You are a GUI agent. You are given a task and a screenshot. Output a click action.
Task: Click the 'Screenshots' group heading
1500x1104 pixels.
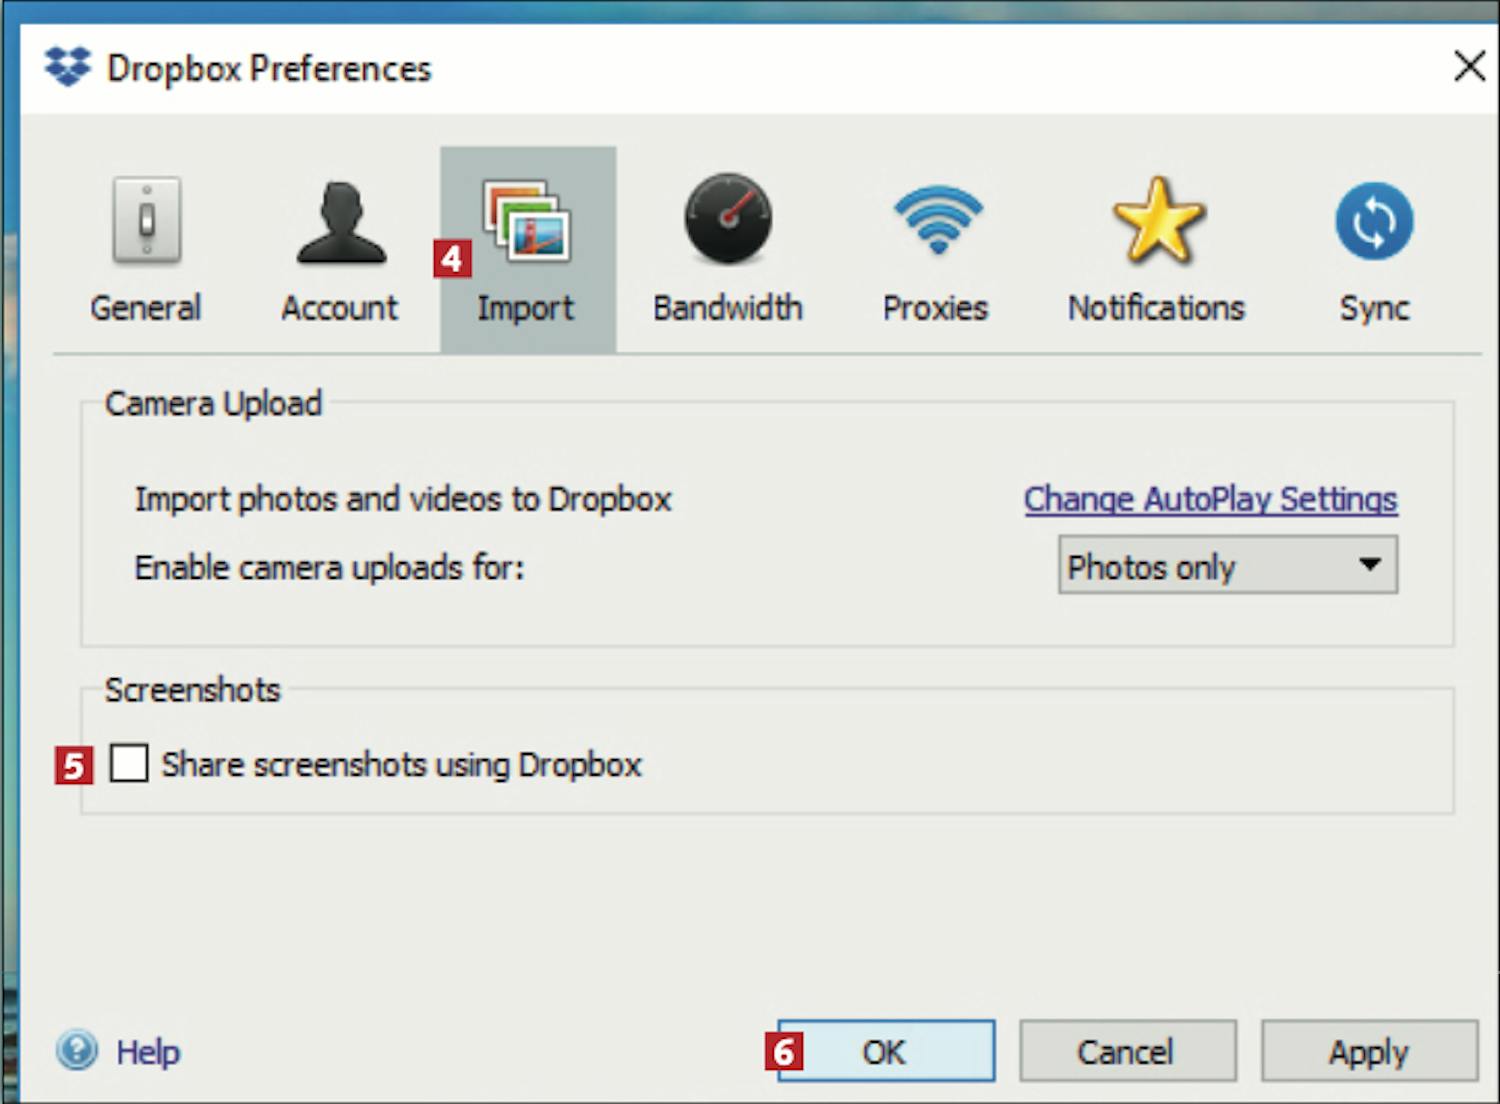[192, 690]
